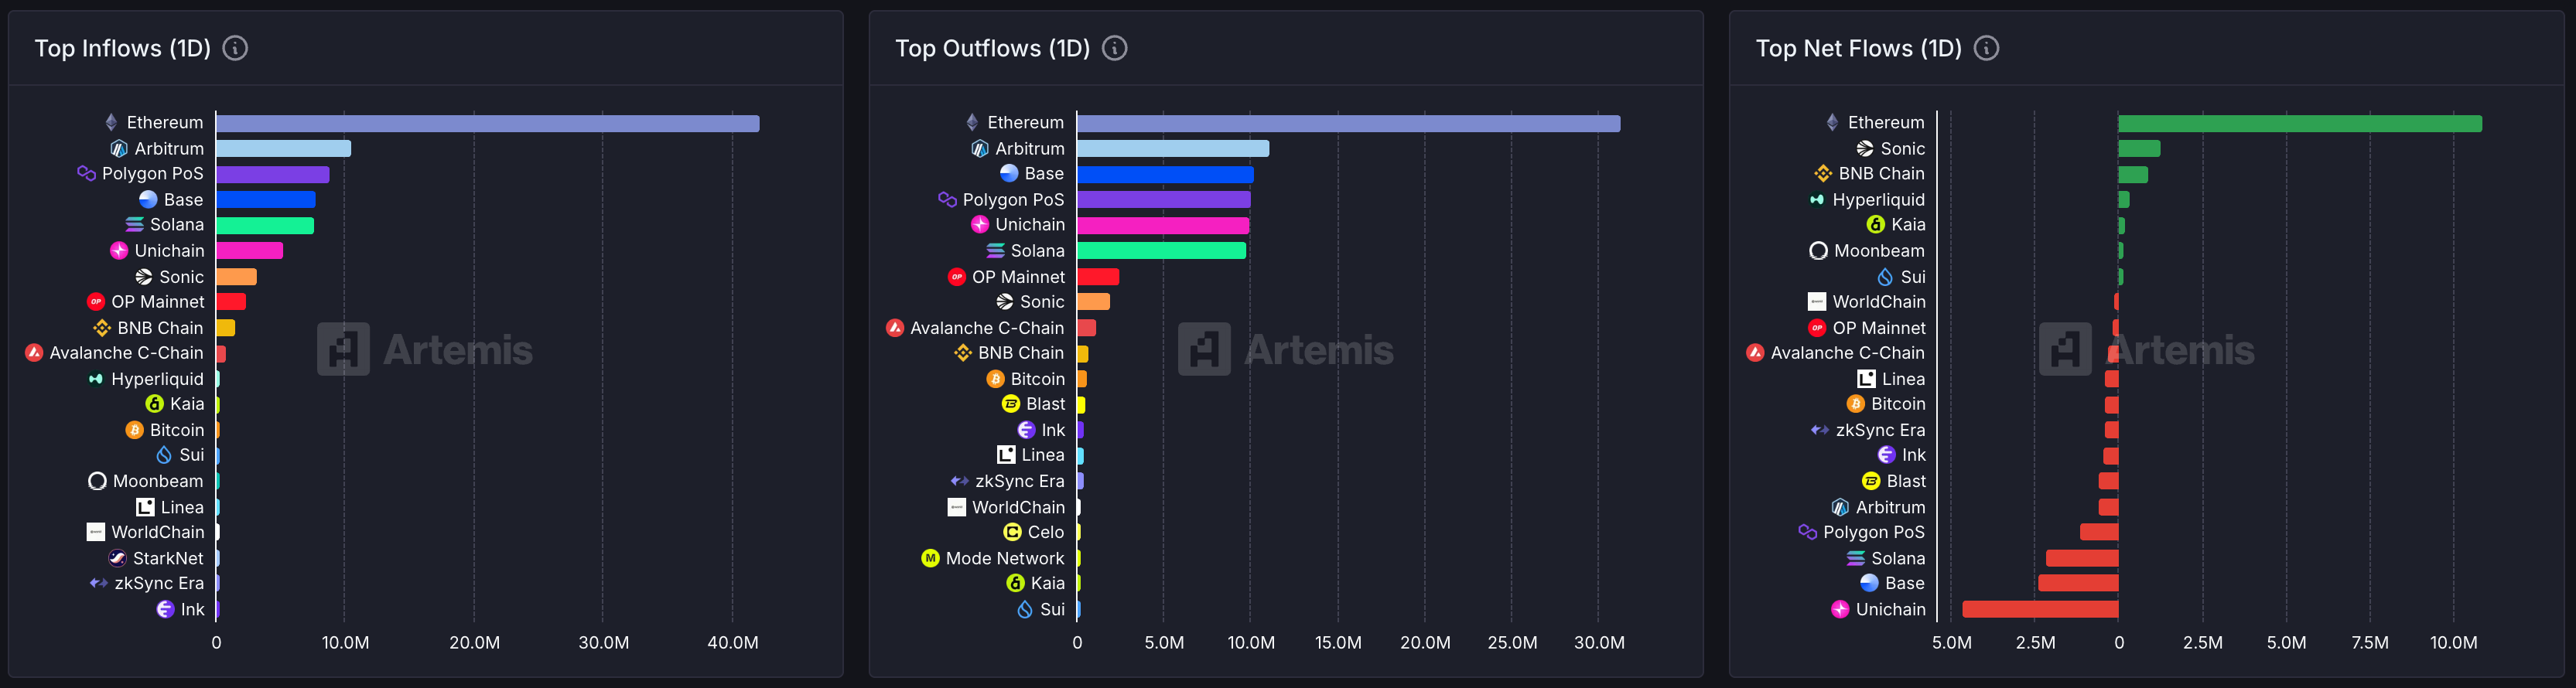Click the StarkNet logo in Top Inflows
Viewport: 2576px width, 688px height.
click(117, 558)
